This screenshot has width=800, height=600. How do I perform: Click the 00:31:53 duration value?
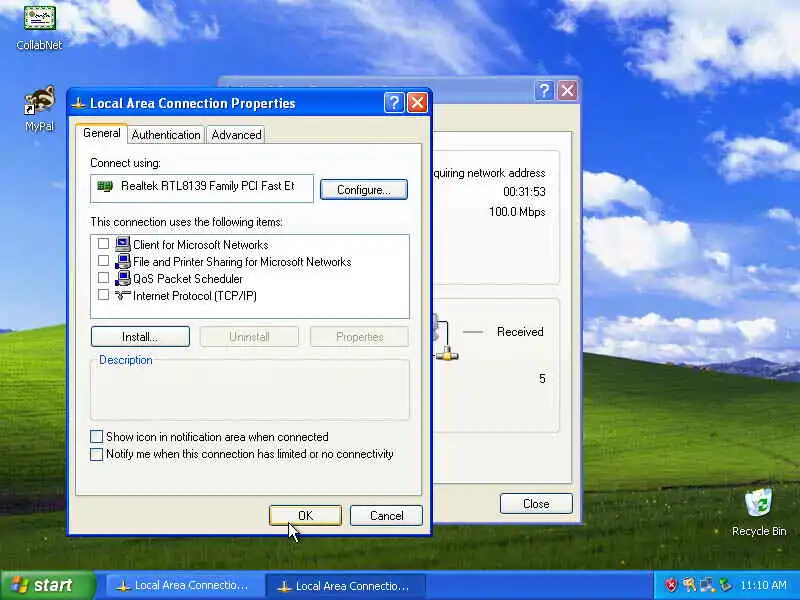(524, 192)
